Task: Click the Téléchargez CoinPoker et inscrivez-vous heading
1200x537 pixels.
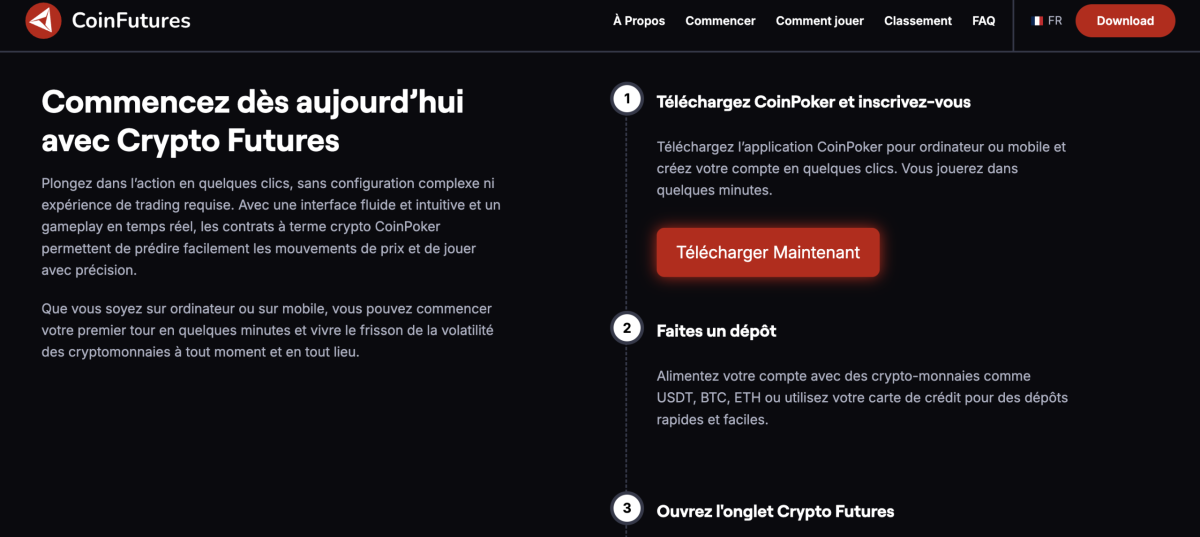Action: click(813, 102)
